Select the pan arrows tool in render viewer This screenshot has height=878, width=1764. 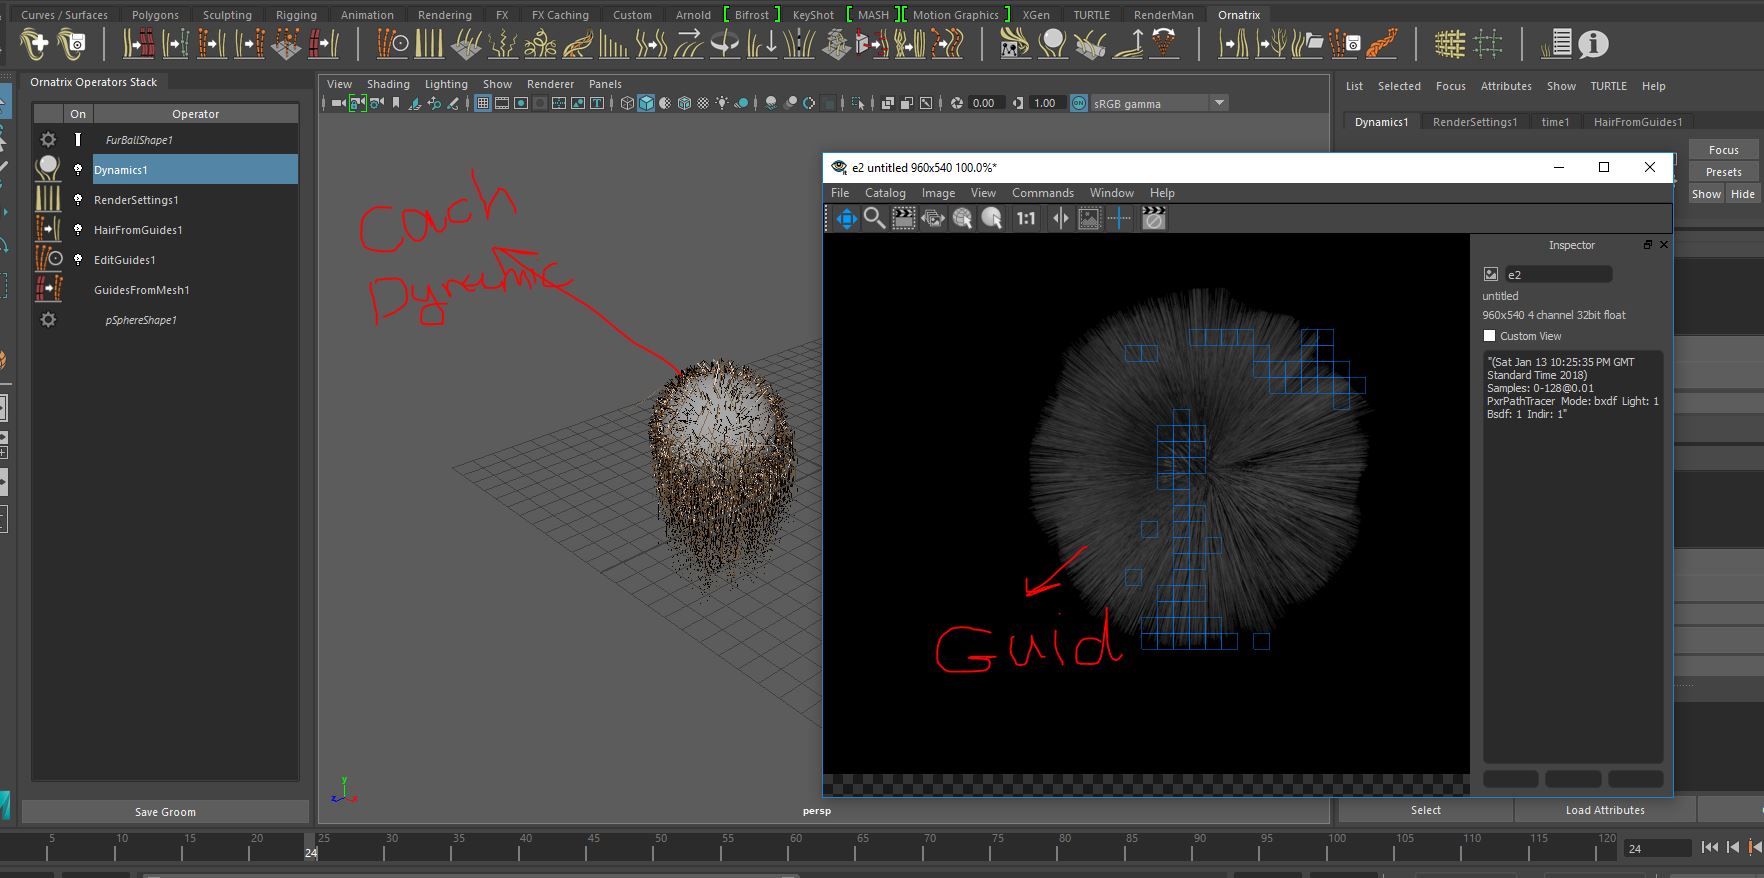(x=846, y=218)
